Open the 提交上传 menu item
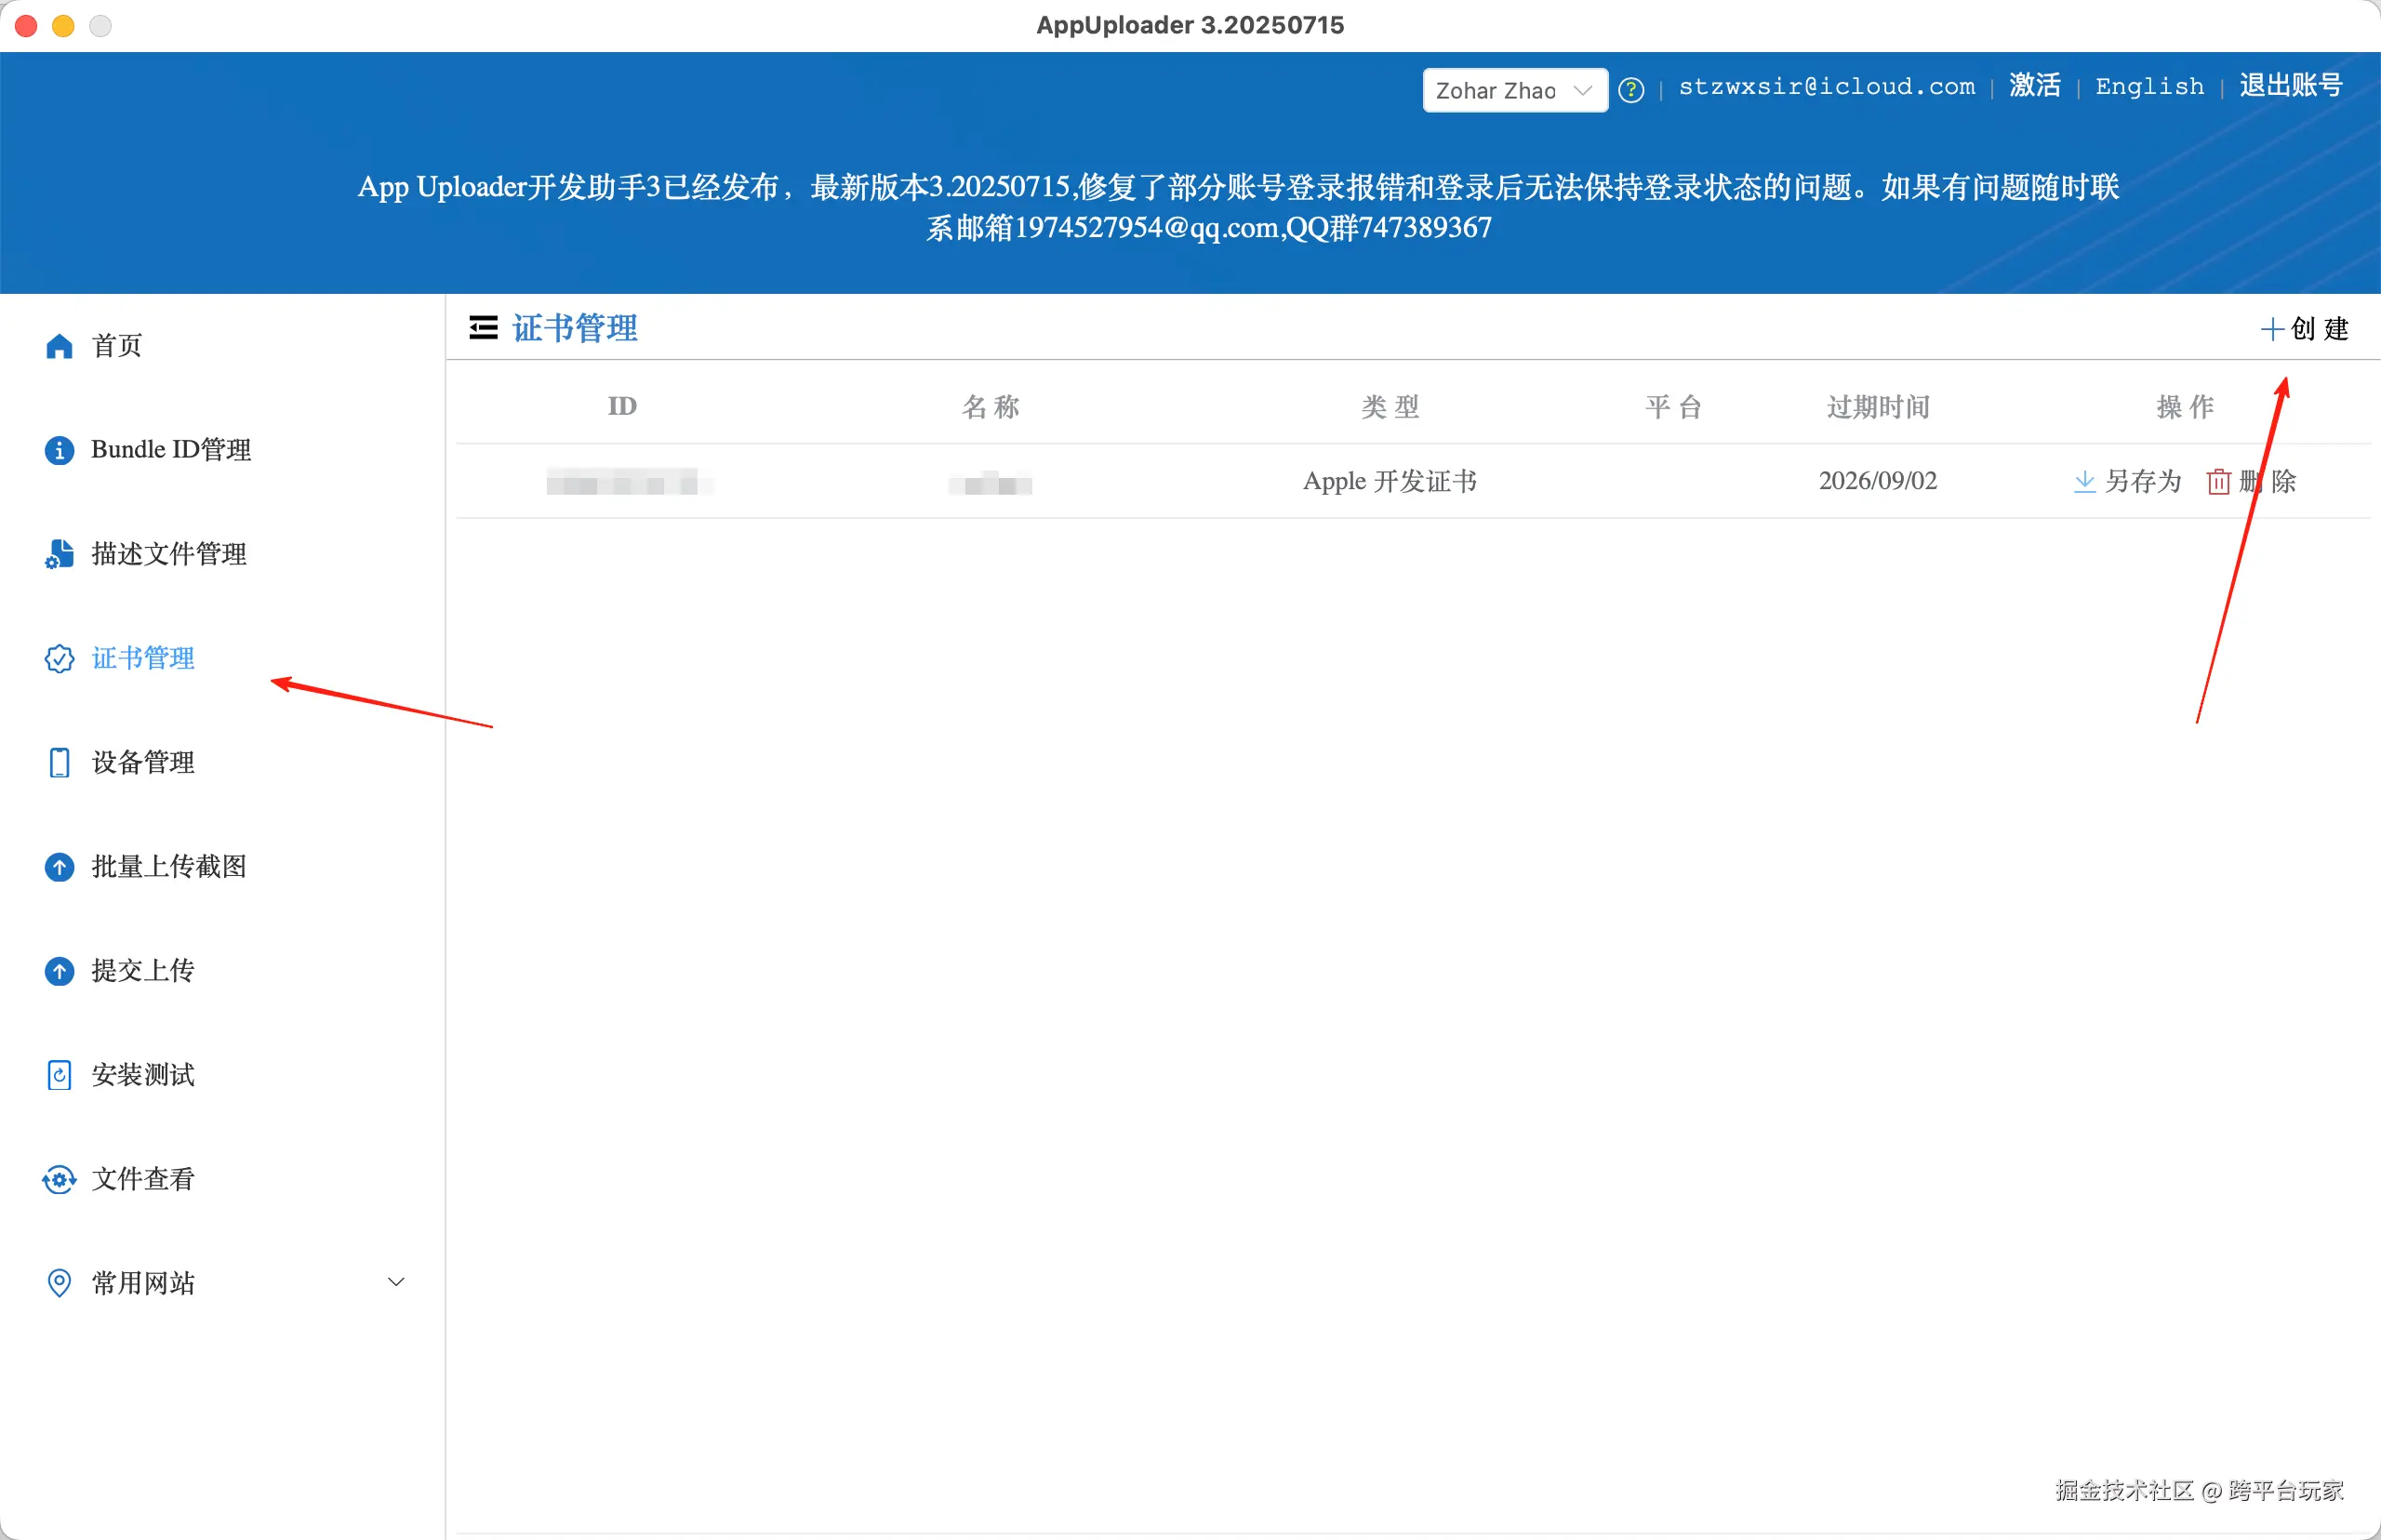The height and width of the screenshot is (1540, 2381). point(142,970)
